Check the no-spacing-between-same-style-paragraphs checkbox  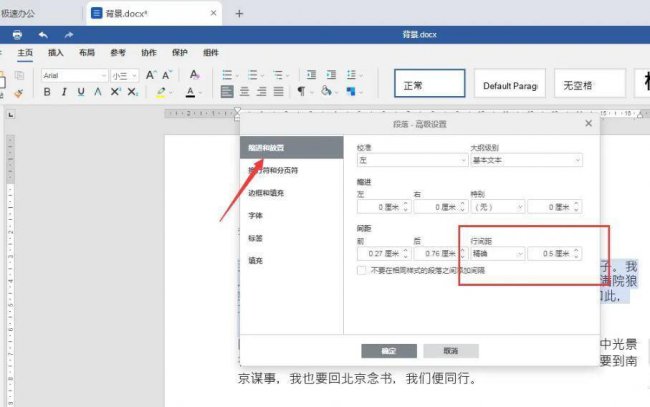coord(361,270)
